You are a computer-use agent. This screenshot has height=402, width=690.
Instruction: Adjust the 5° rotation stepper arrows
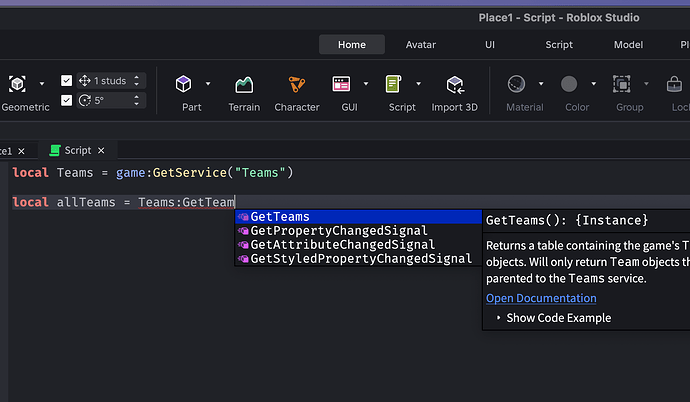point(136,100)
